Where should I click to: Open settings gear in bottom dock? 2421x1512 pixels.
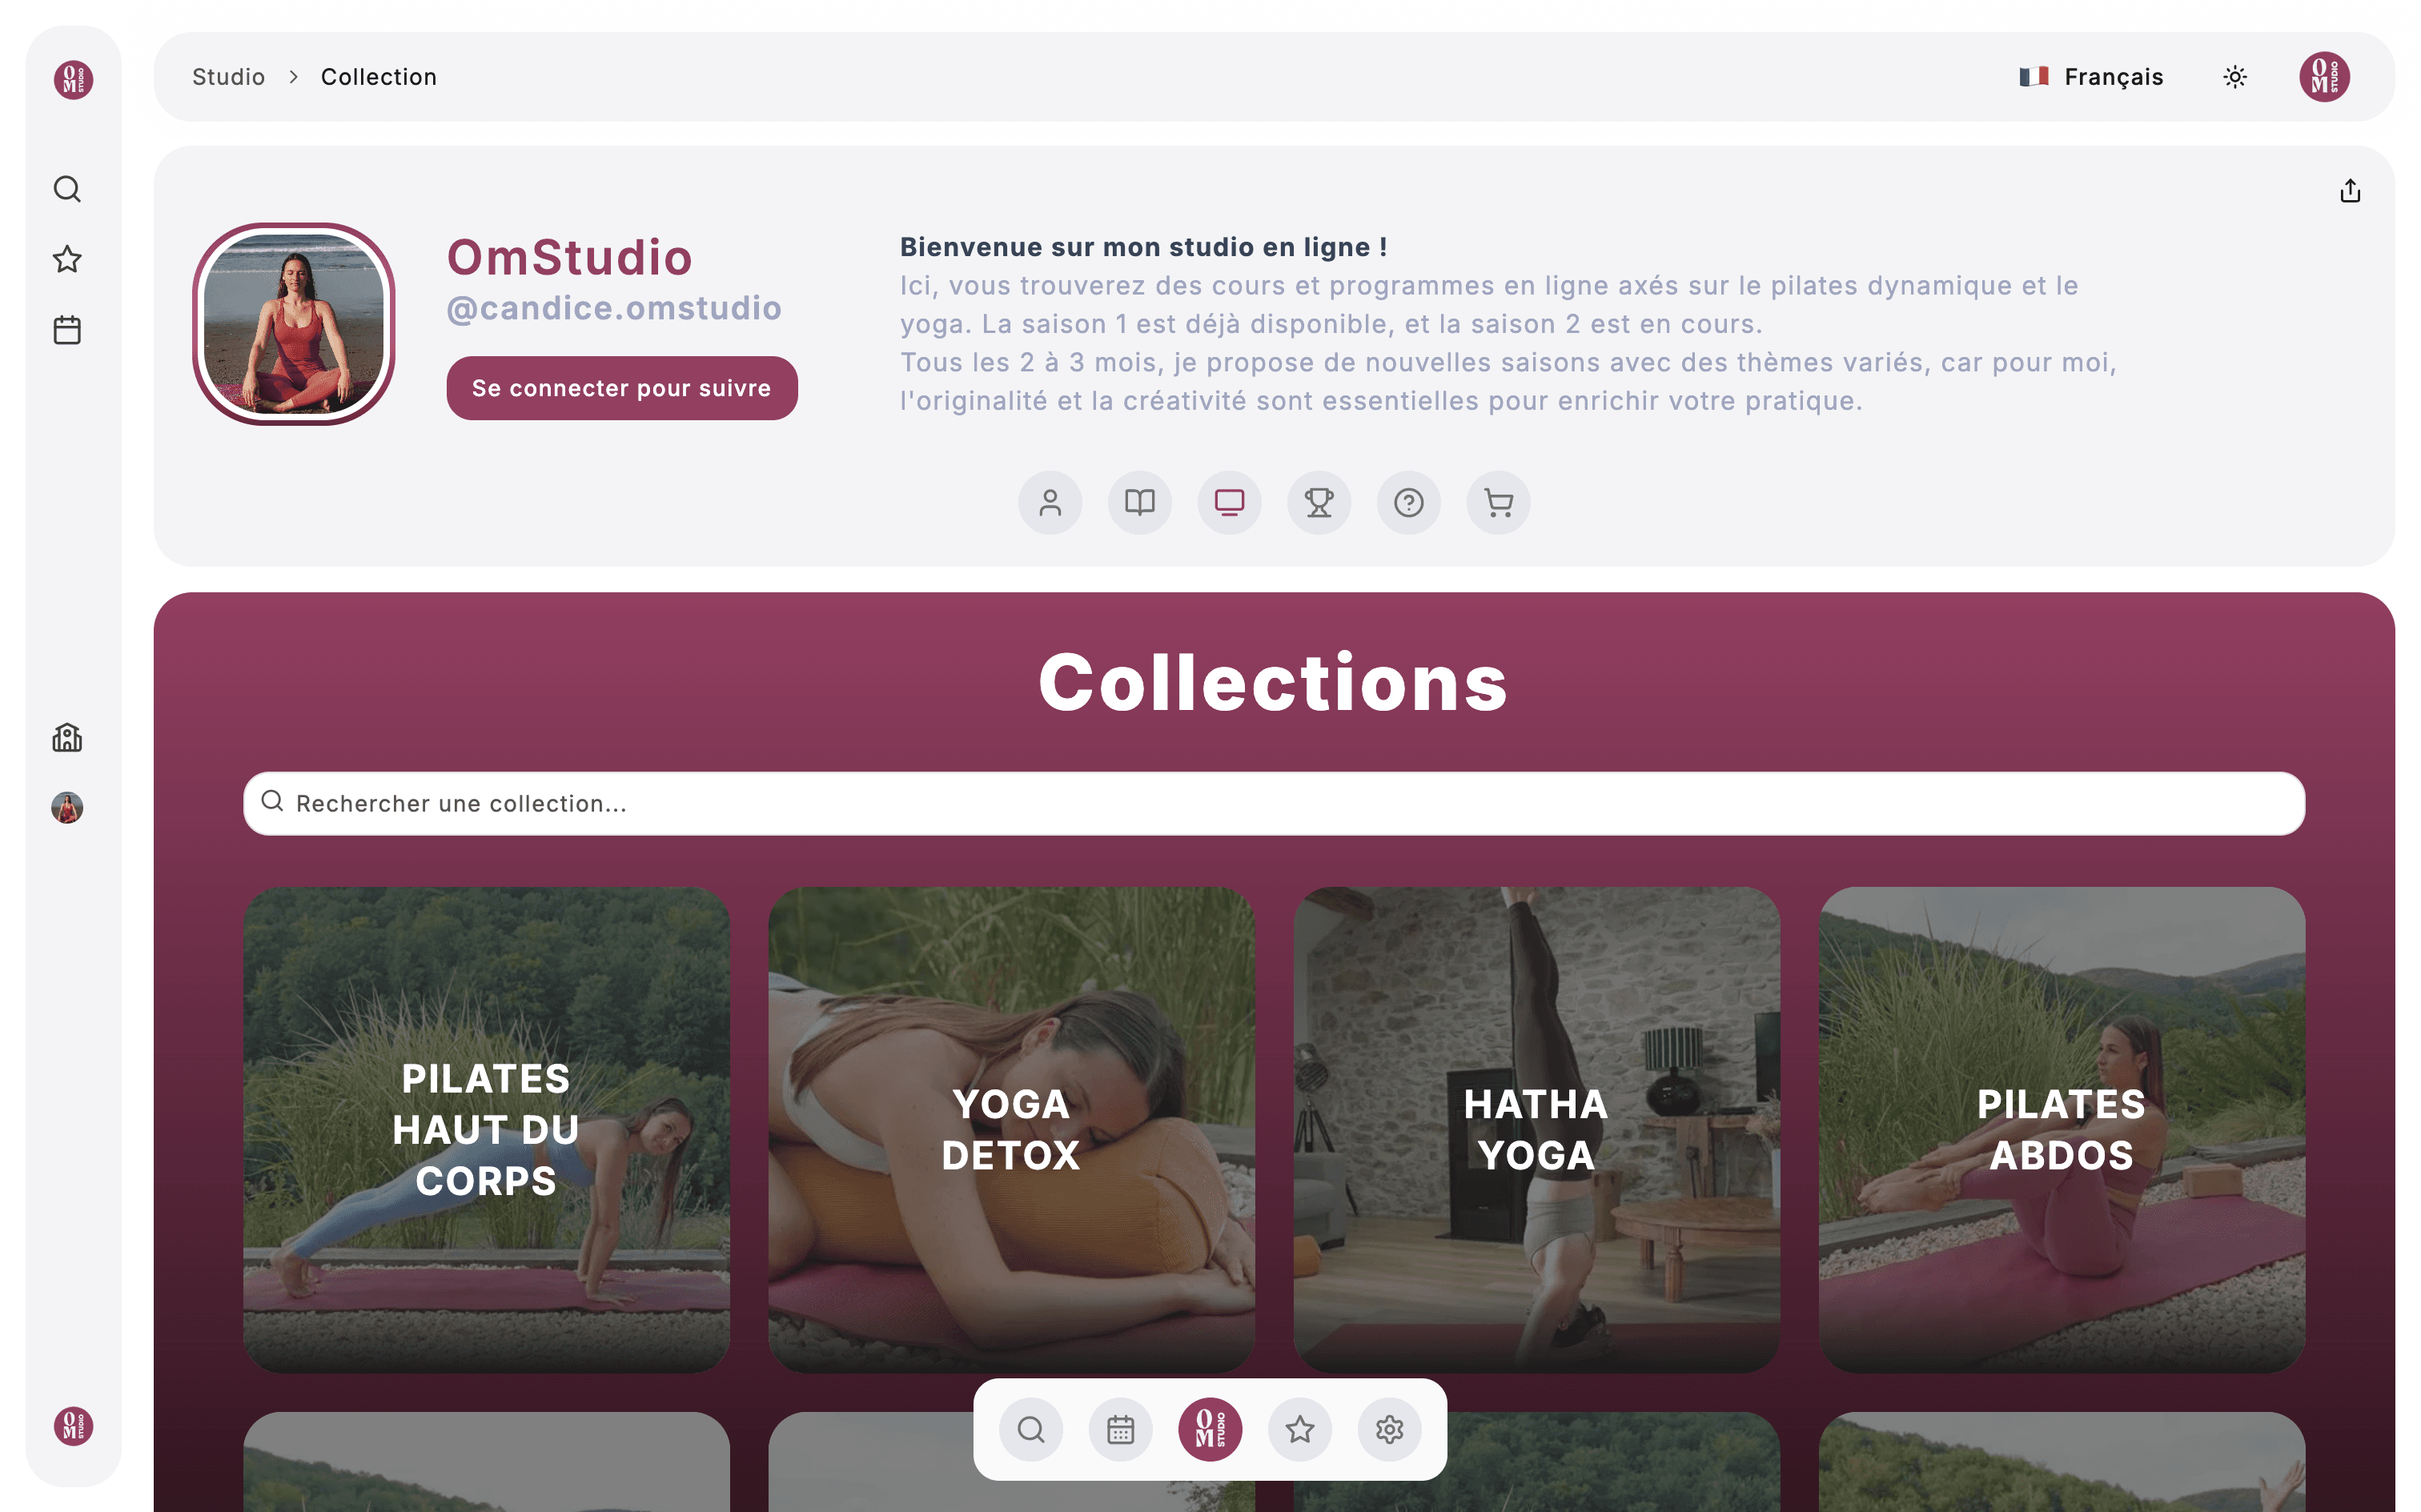point(1389,1430)
